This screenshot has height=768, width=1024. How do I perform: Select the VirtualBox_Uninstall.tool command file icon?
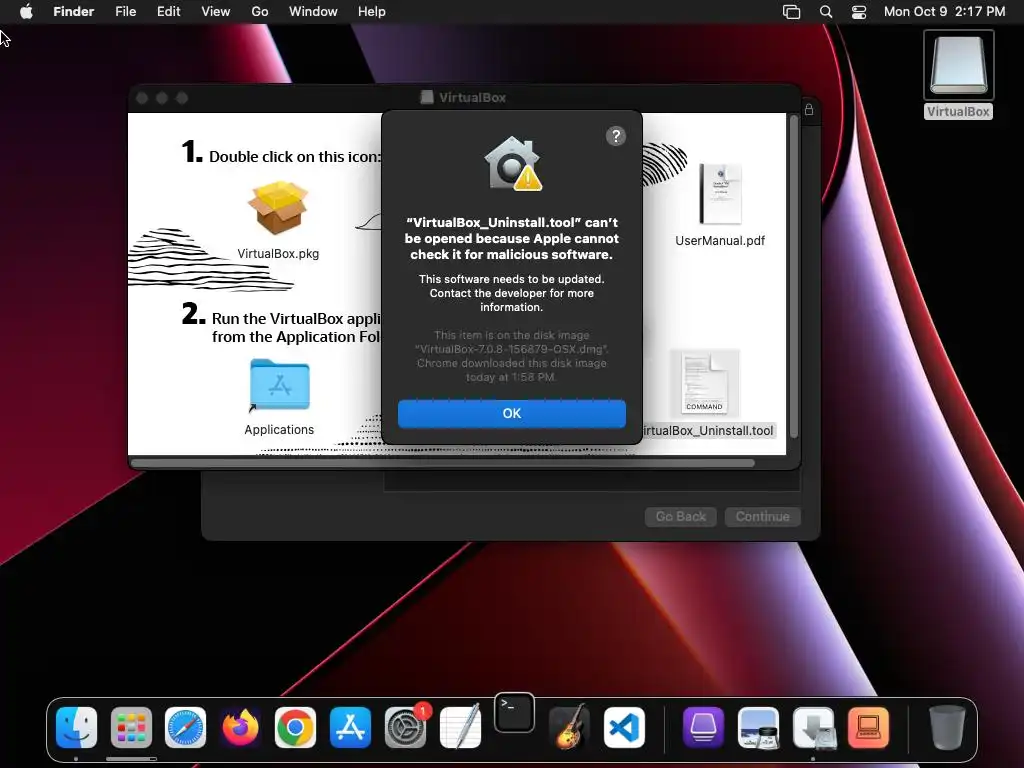pos(704,383)
